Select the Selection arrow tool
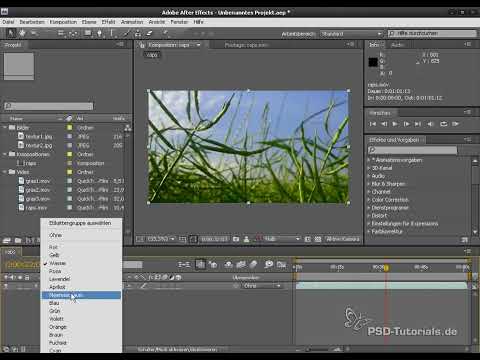This screenshot has width=480, height=360. [x=11, y=33]
